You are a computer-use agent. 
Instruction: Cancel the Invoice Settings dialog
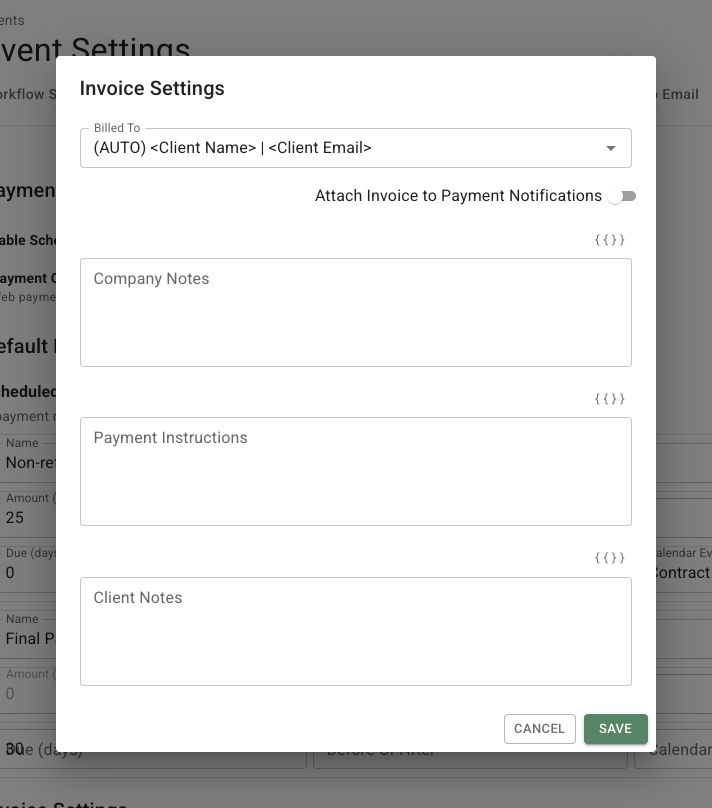pos(539,729)
